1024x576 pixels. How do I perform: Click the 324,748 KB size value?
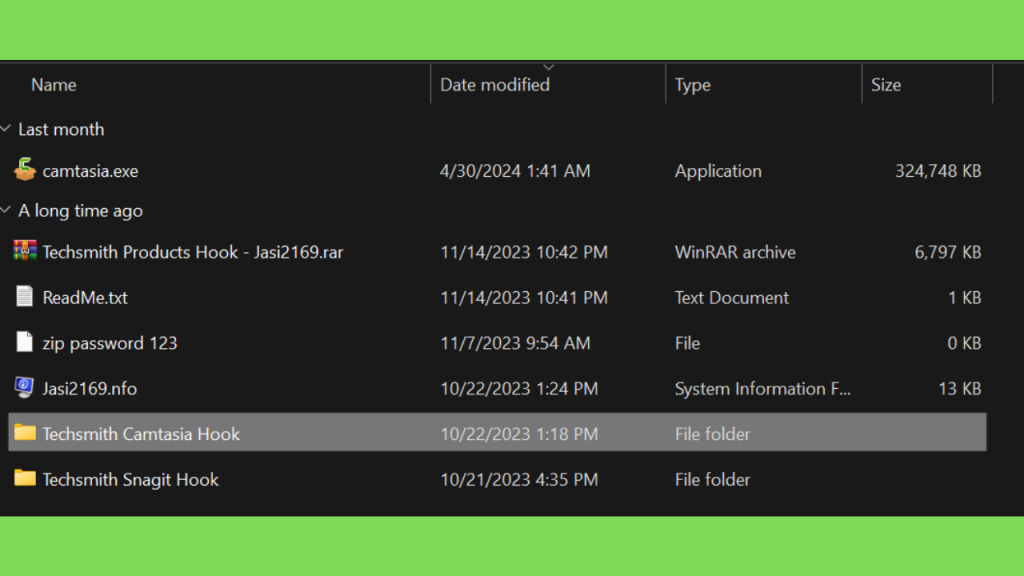pyautogui.click(x=938, y=171)
